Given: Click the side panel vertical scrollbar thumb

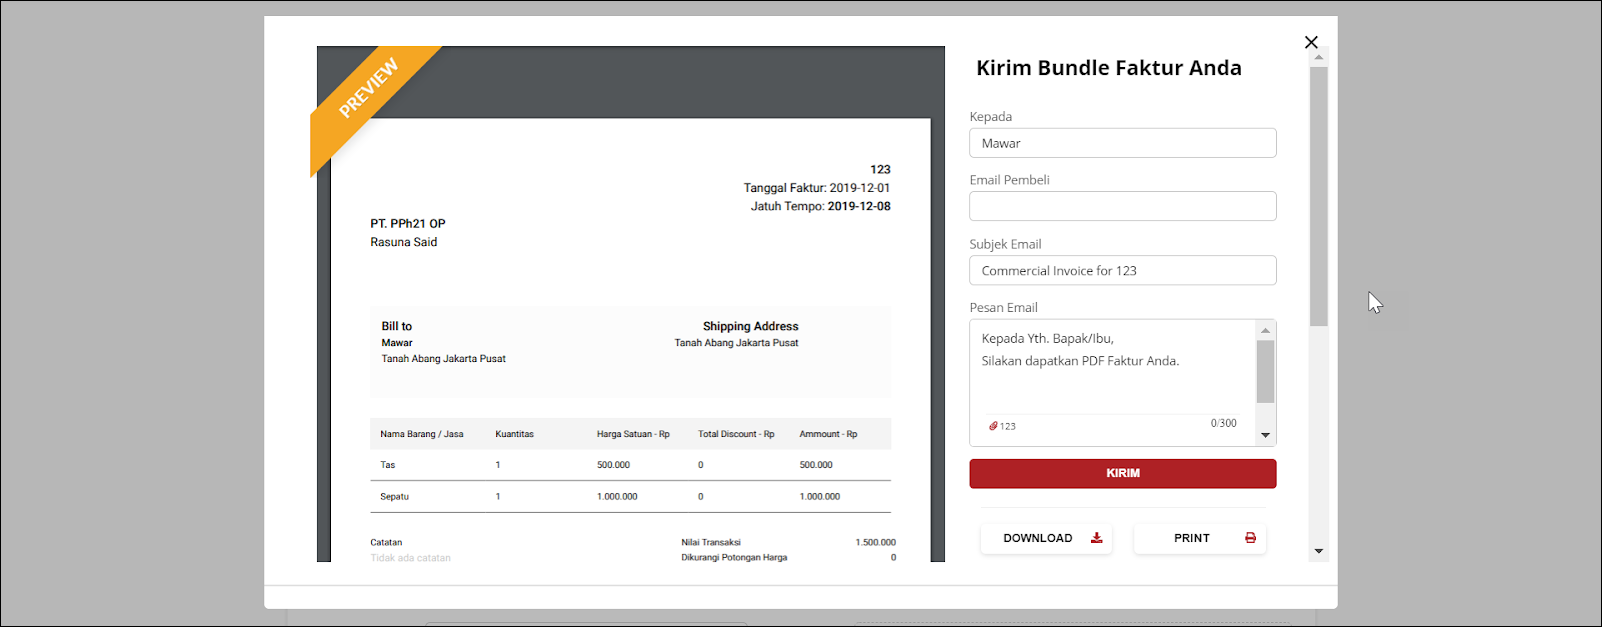Looking at the screenshot, I should pyautogui.click(x=1318, y=196).
